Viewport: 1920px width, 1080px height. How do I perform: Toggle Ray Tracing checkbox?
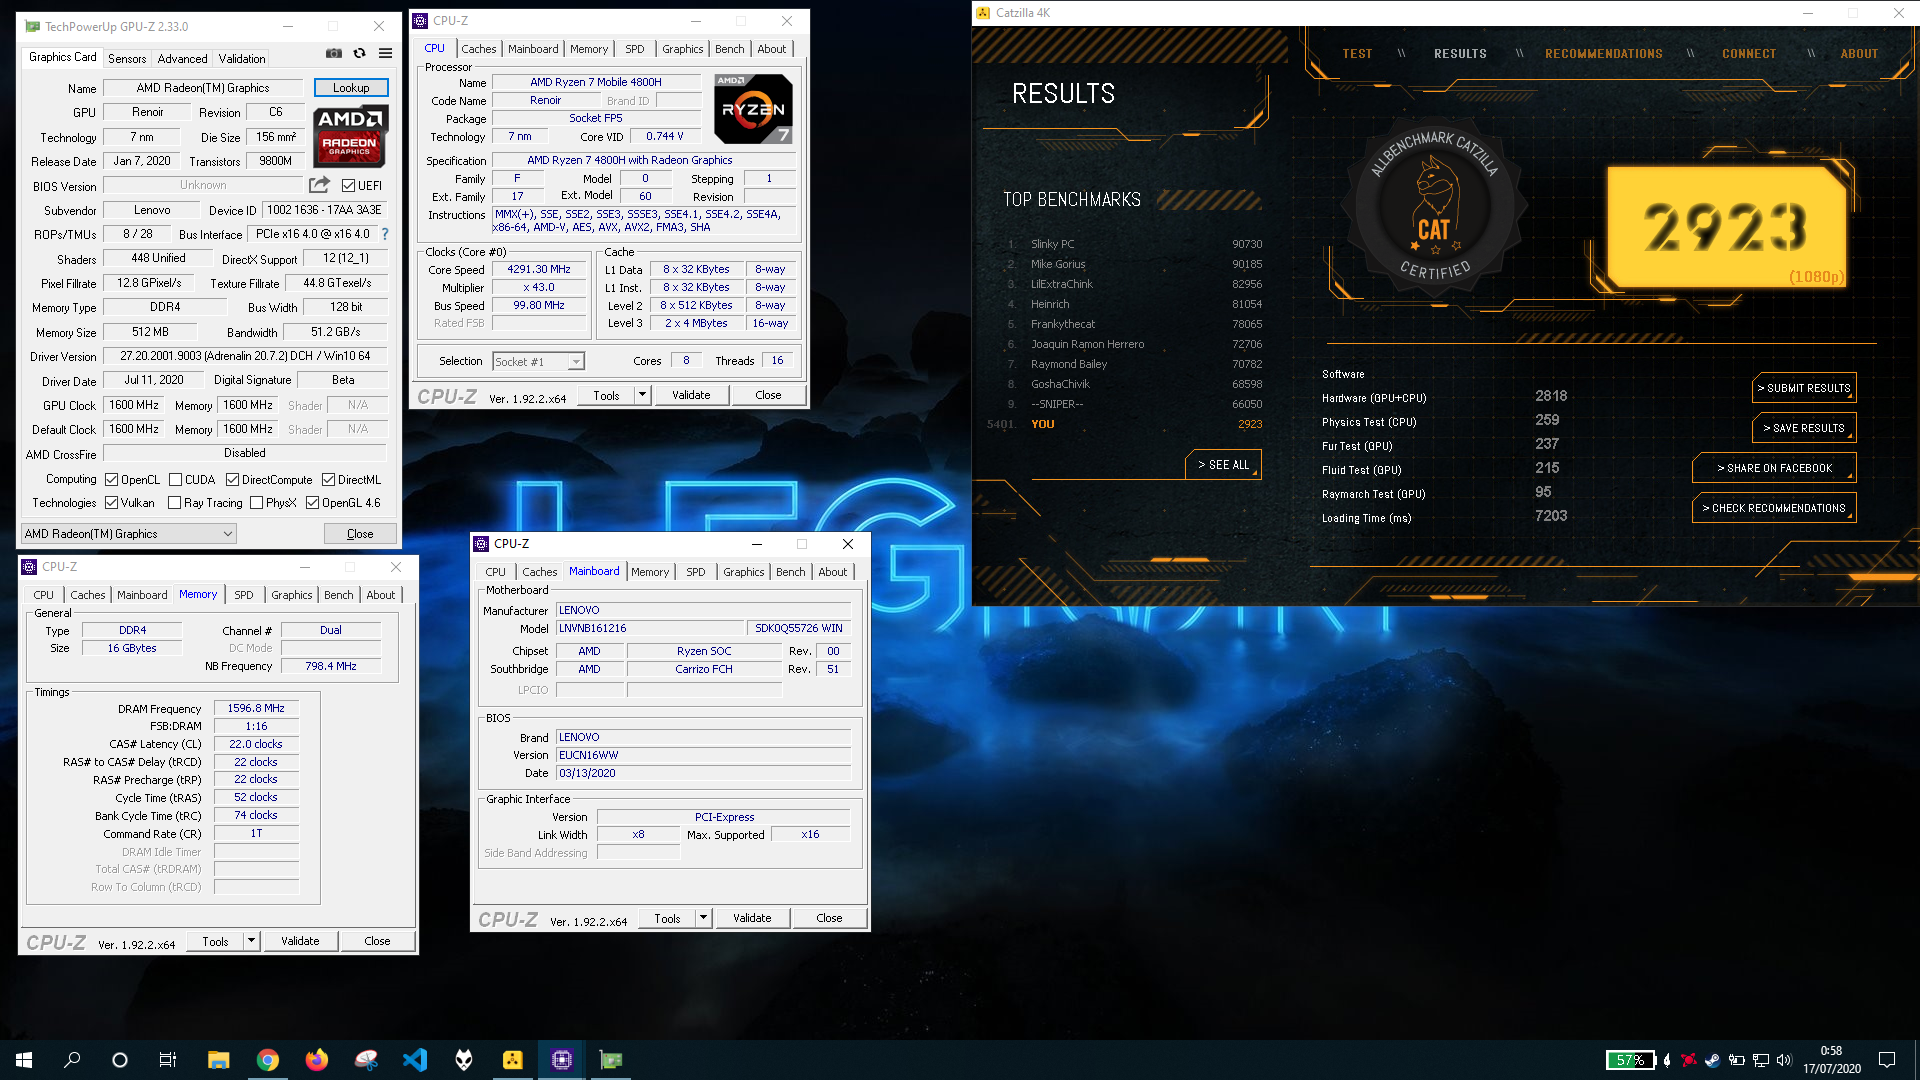pyautogui.click(x=175, y=503)
